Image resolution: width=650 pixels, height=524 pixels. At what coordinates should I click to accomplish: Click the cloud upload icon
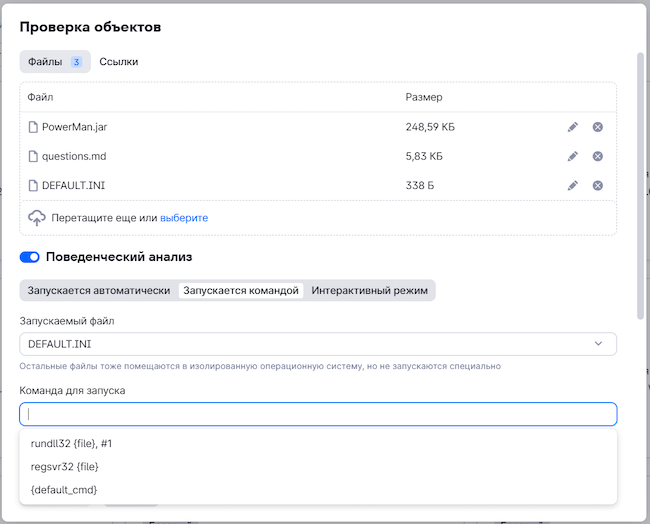click(x=37, y=217)
